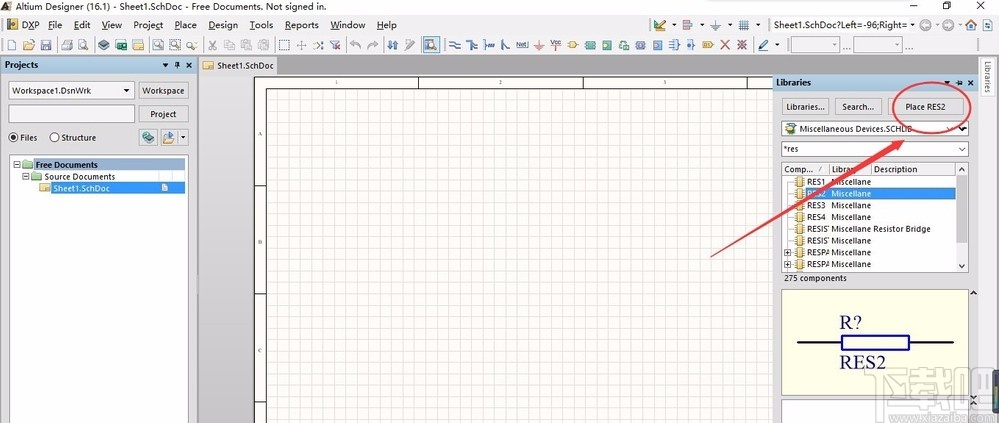Click the Search... button
This screenshot has height=423, width=999.
[x=858, y=107]
